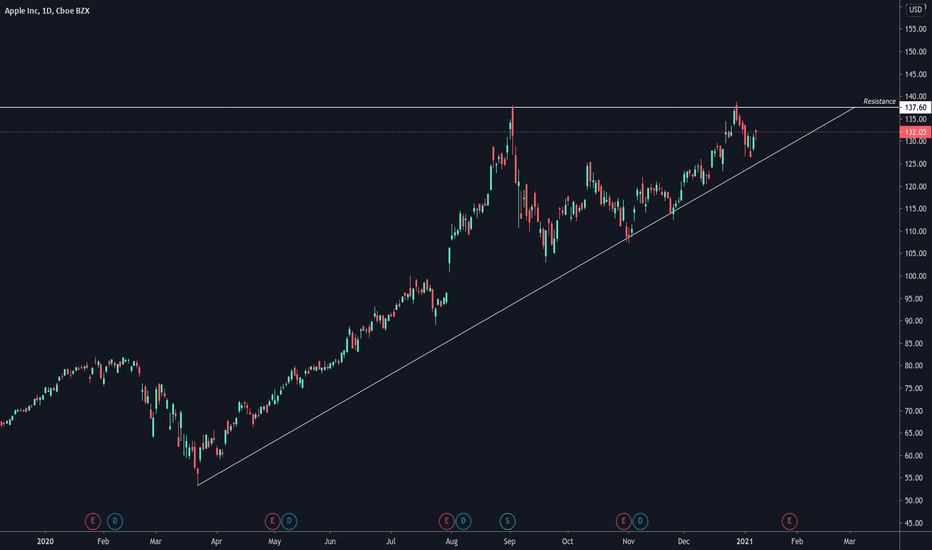The width and height of the screenshot is (932, 550).
Task: Click the 50.00 price axis label
Action: pyautogui.click(x=915, y=501)
